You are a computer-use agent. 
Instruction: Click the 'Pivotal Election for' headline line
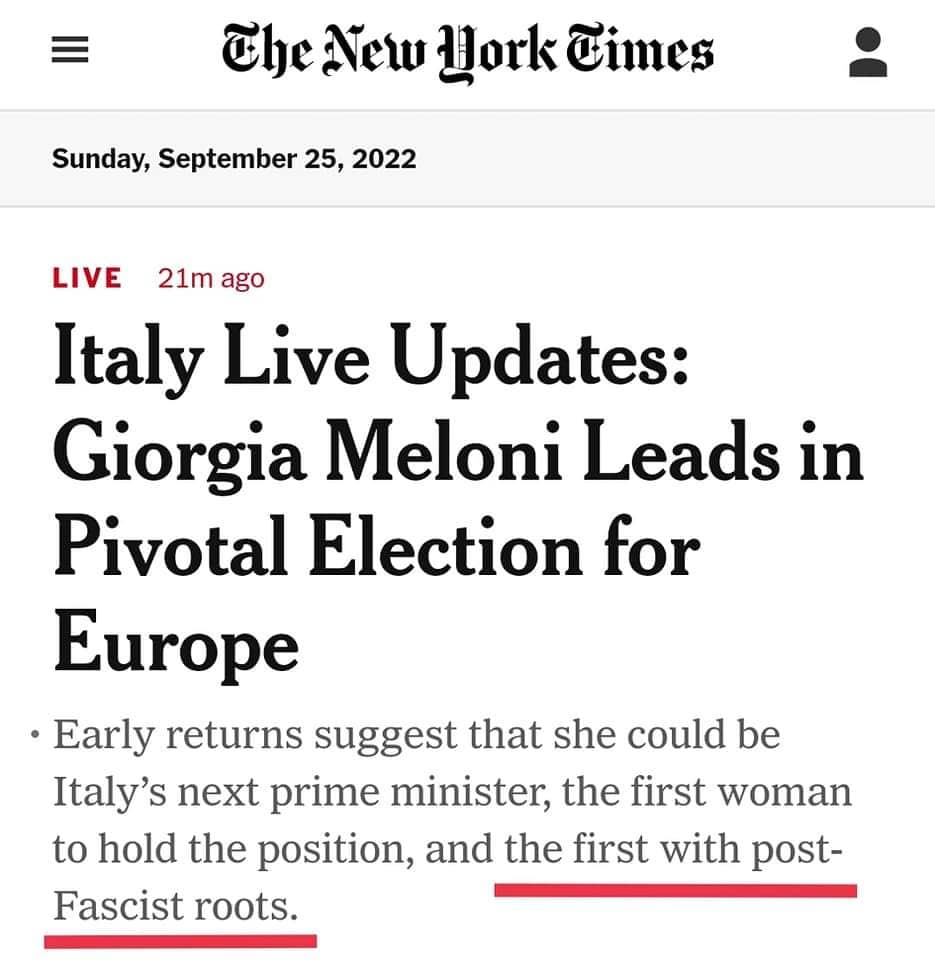(x=377, y=546)
